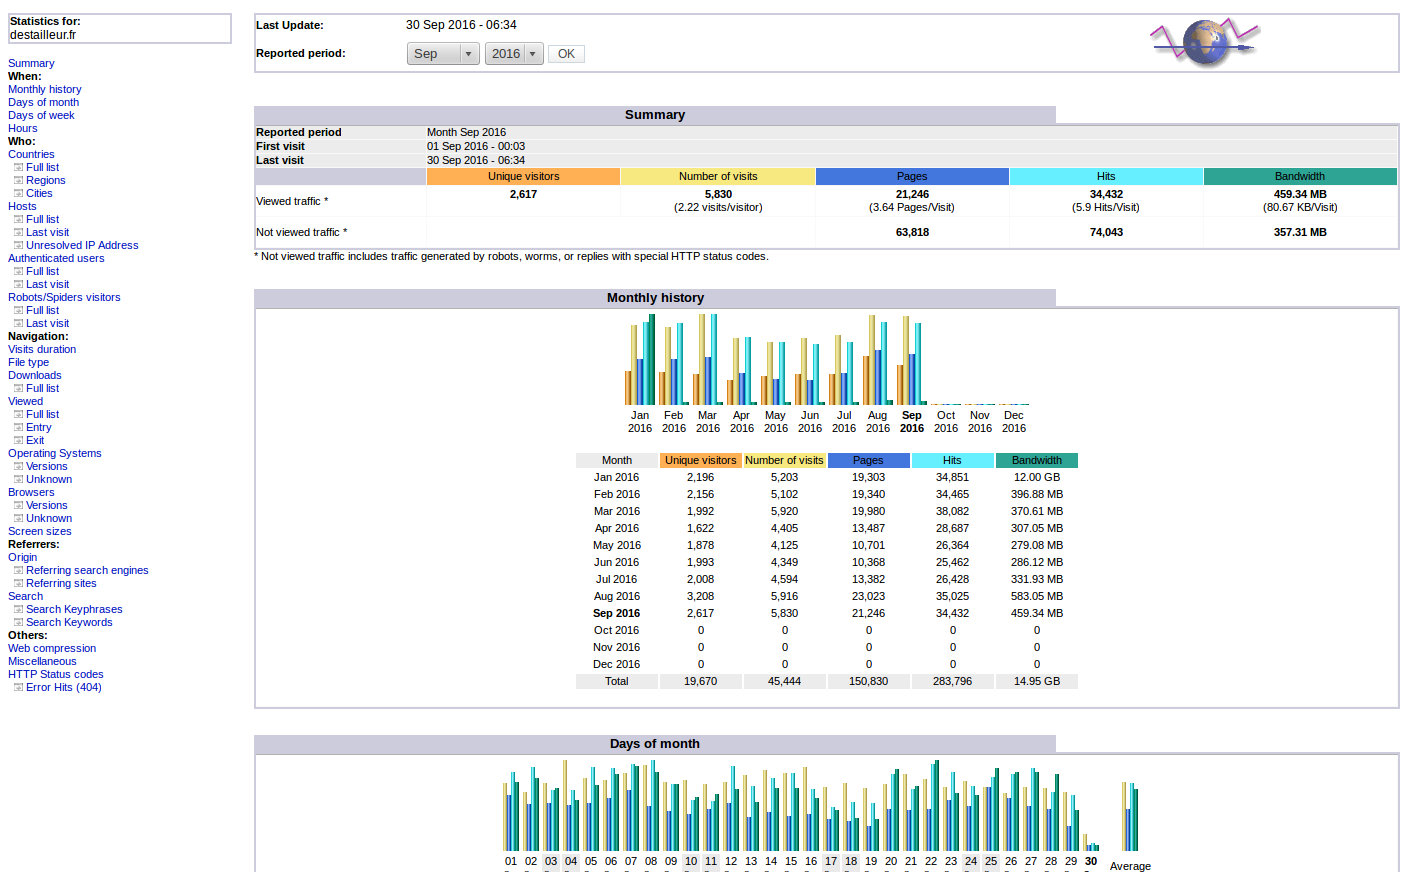Open the Operating Systems link
This screenshot has width=1408, height=872.
pos(55,454)
